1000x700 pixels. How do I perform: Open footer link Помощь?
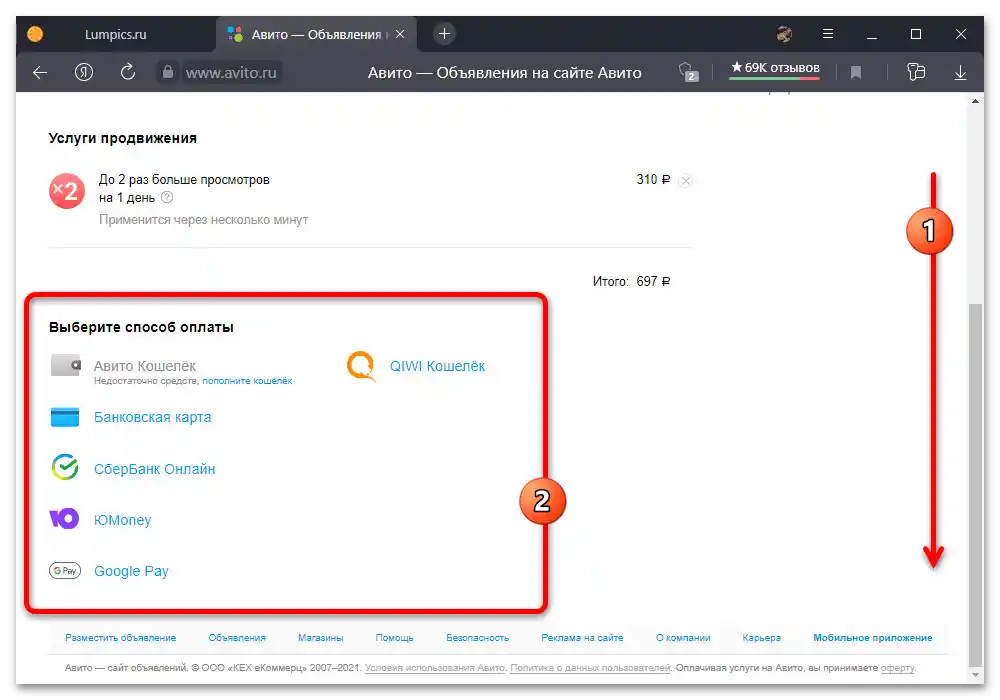pos(394,638)
